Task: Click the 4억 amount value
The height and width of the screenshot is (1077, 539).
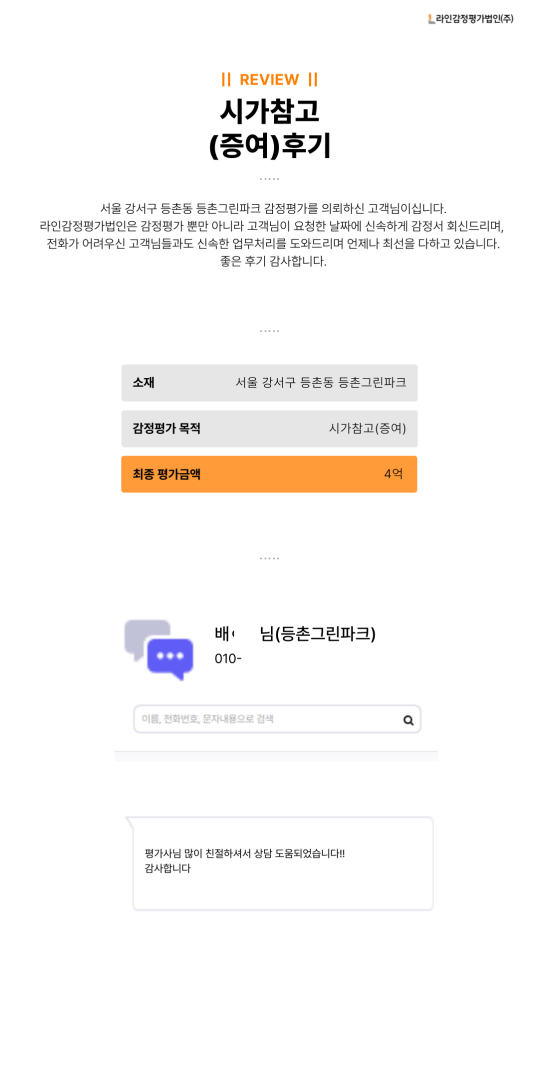Action: pyautogui.click(x=394, y=474)
